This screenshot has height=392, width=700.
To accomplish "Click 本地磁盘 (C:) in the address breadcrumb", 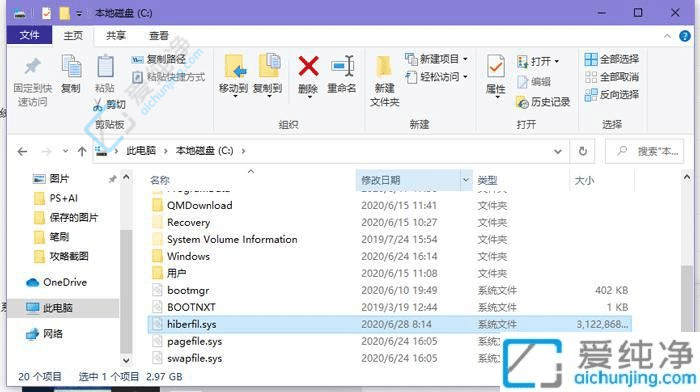I will coord(204,151).
